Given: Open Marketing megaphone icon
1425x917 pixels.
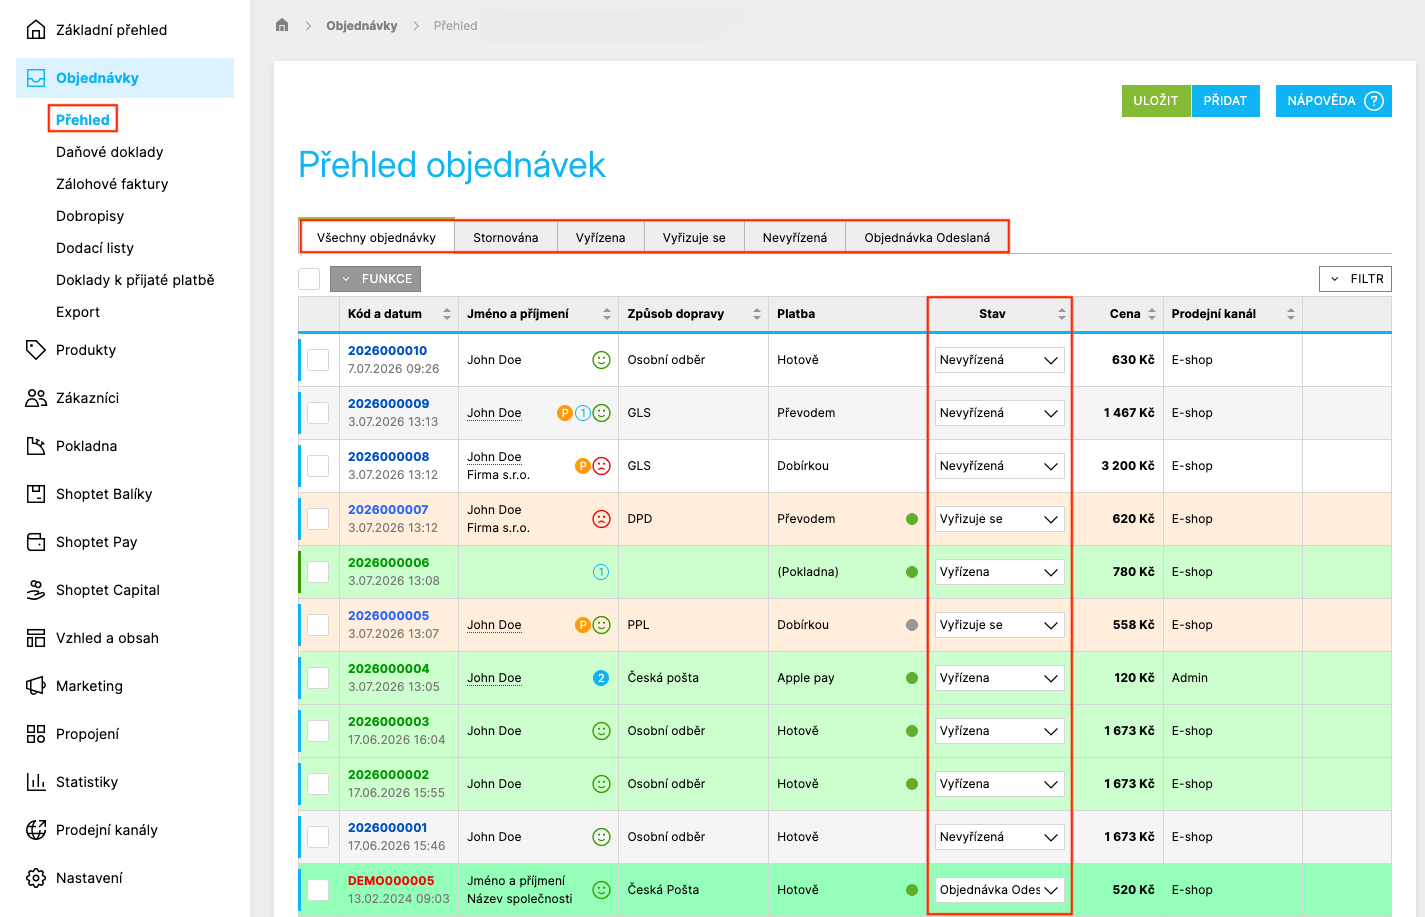Looking at the screenshot, I should tap(36, 686).
